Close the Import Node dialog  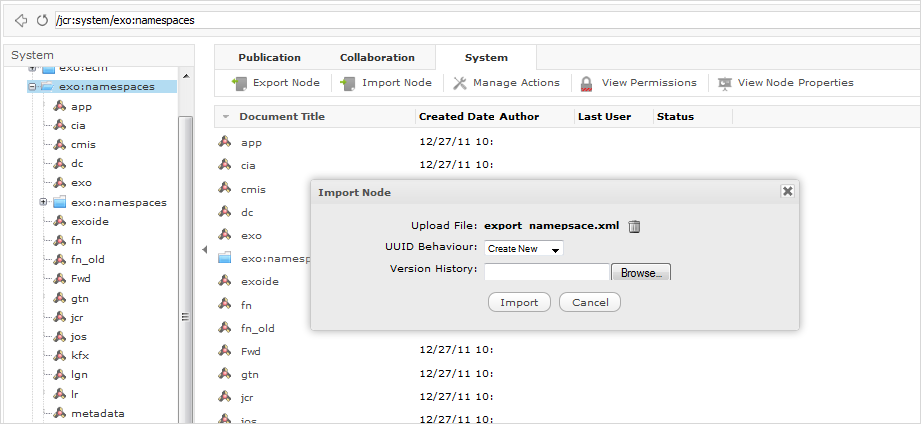click(787, 191)
